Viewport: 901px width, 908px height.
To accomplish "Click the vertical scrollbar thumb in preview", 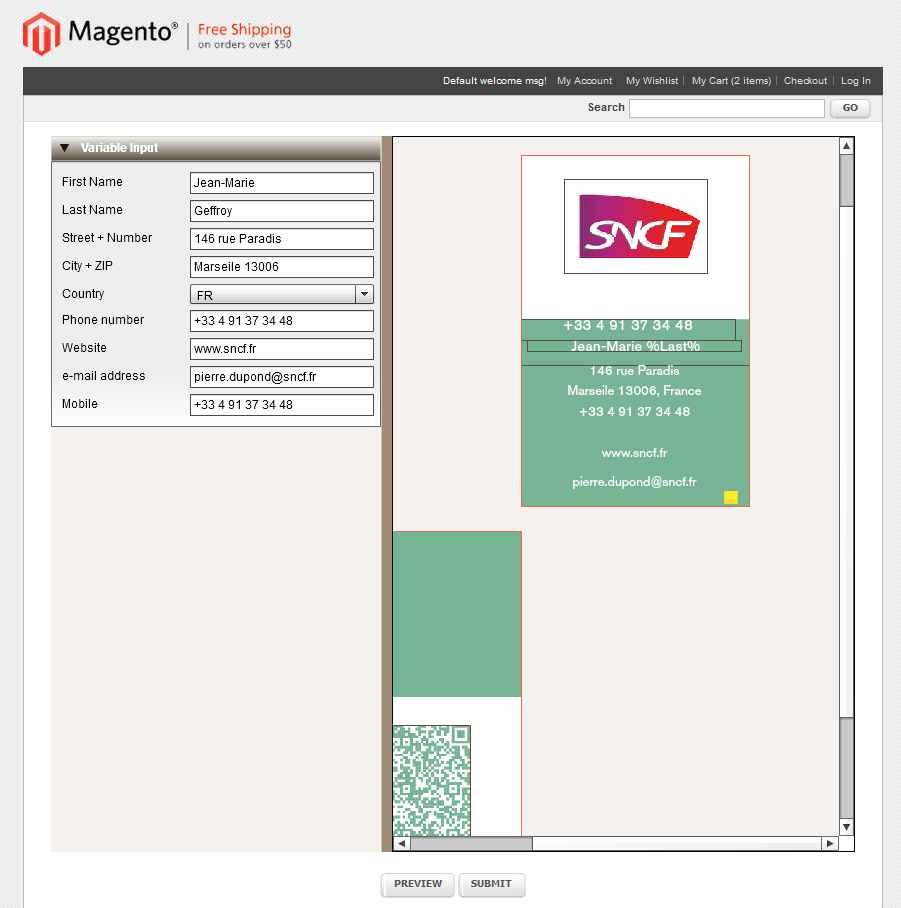I will 847,180.
